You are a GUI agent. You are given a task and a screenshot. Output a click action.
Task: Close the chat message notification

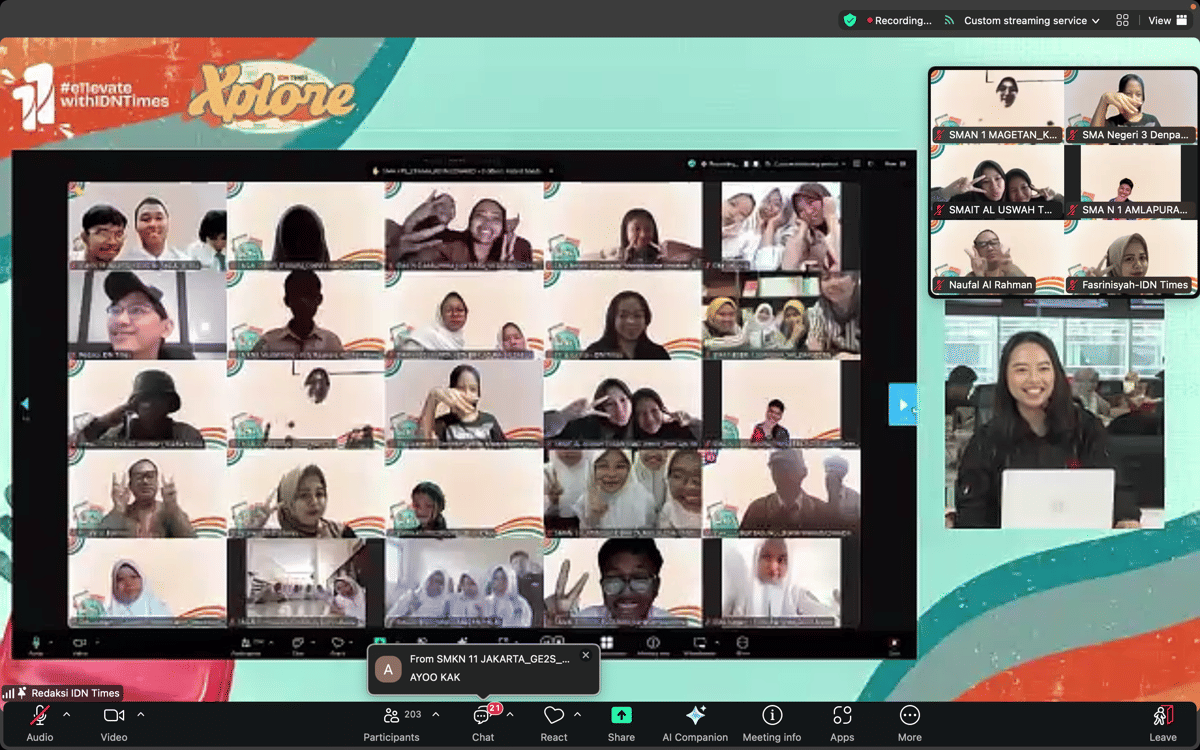point(586,656)
